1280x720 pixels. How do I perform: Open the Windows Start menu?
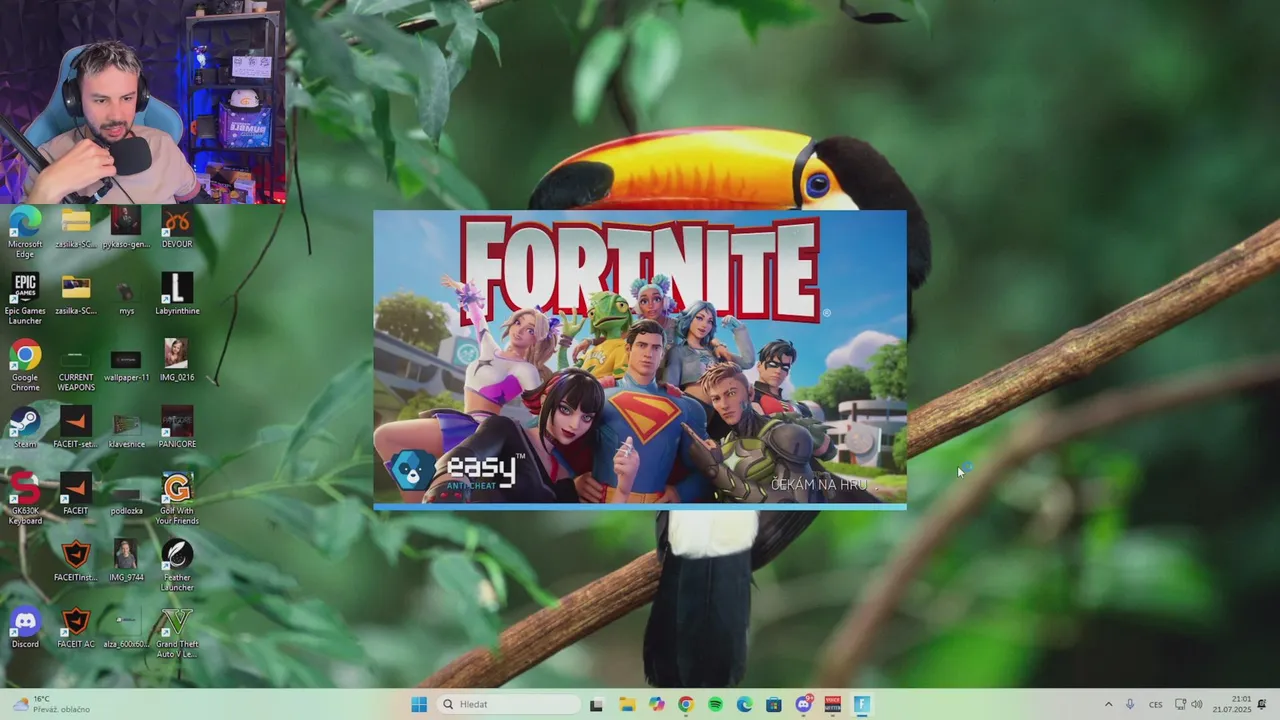coord(419,704)
